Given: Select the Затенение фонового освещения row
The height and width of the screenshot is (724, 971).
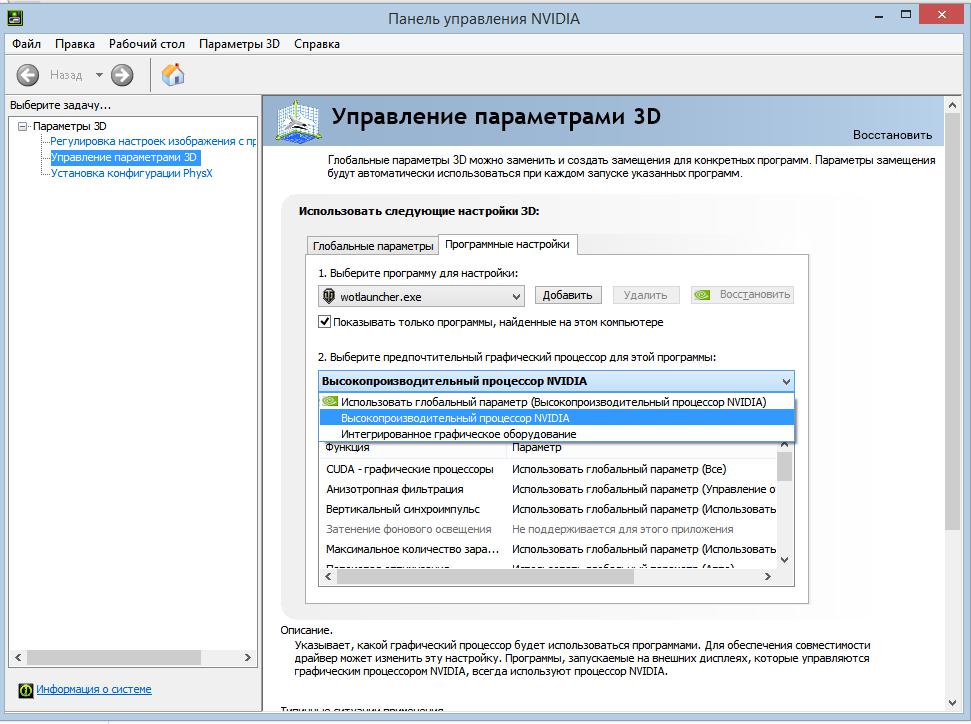Looking at the screenshot, I should 548,530.
